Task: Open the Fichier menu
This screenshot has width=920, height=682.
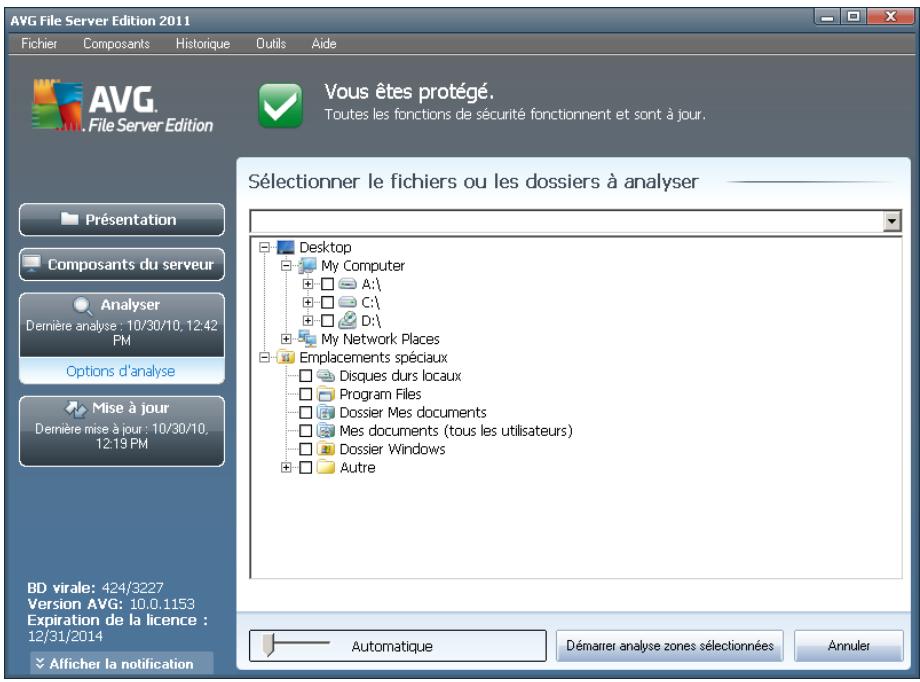Action: coord(39,43)
